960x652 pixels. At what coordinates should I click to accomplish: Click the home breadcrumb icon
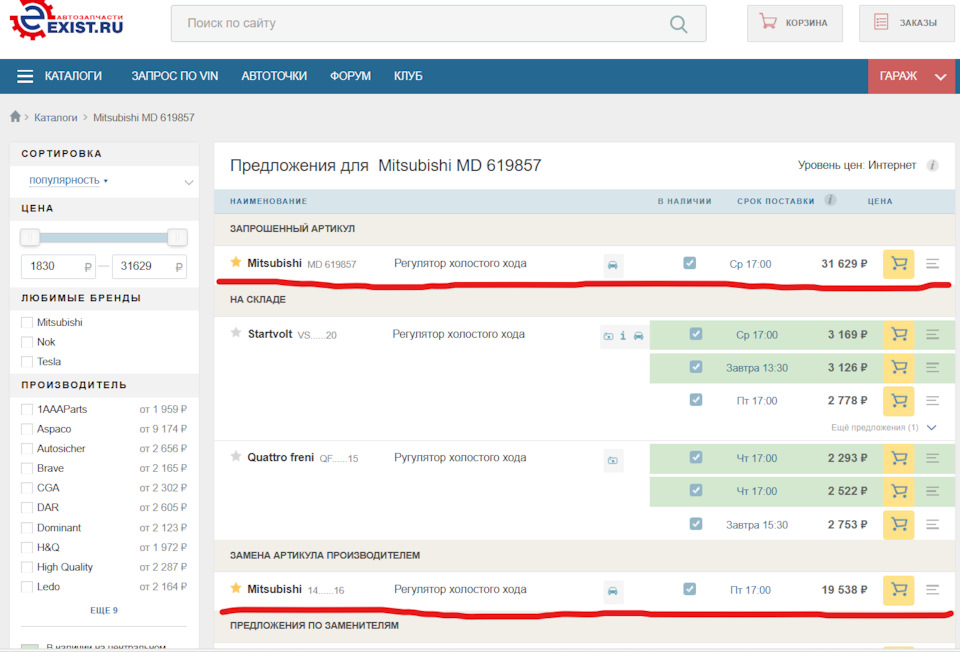(x=15, y=116)
